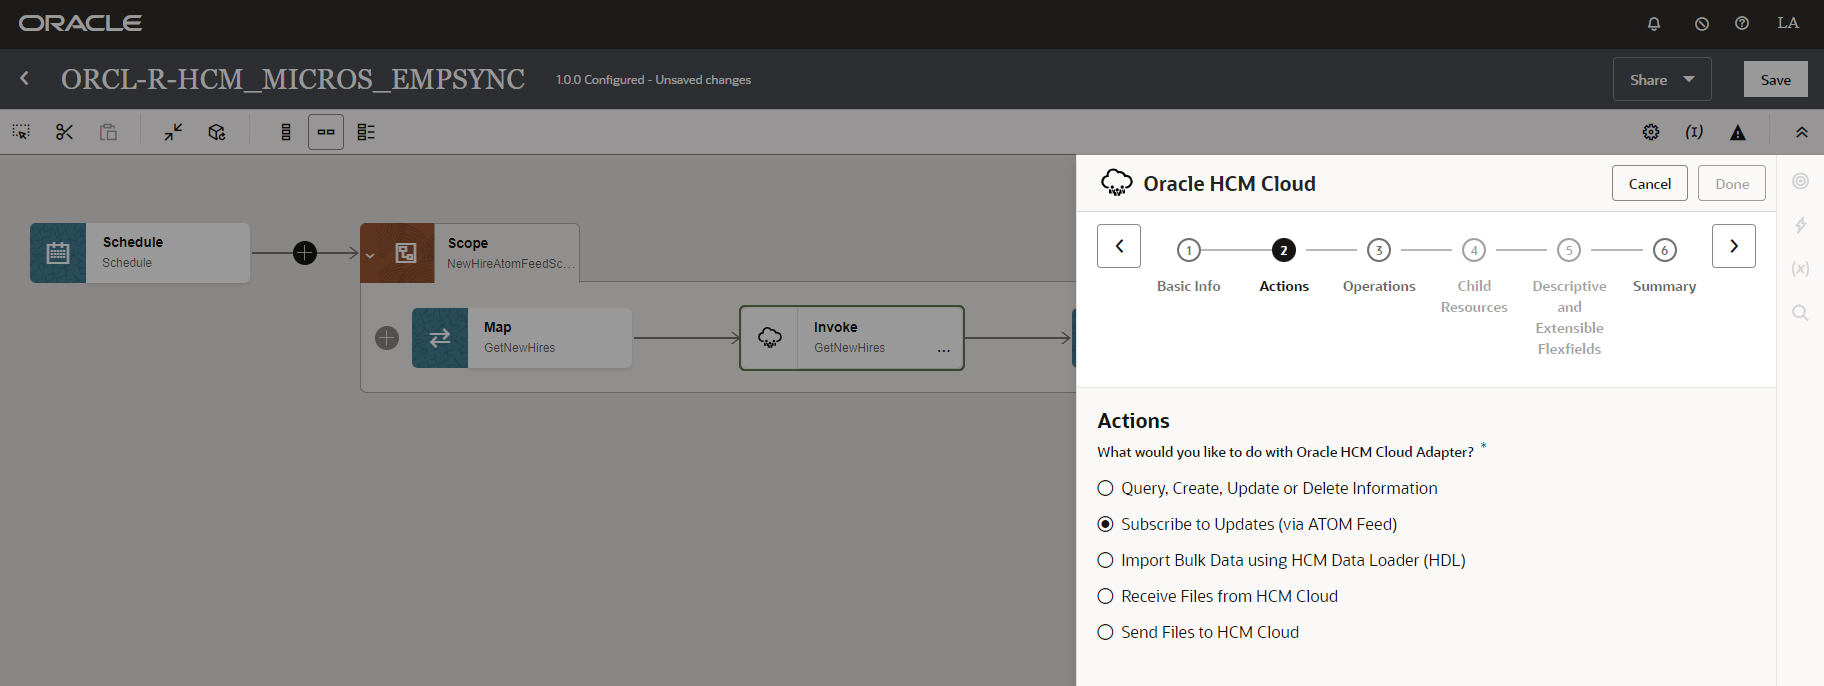Click the ORACLE logo
The height and width of the screenshot is (686, 1824).
[80, 23]
